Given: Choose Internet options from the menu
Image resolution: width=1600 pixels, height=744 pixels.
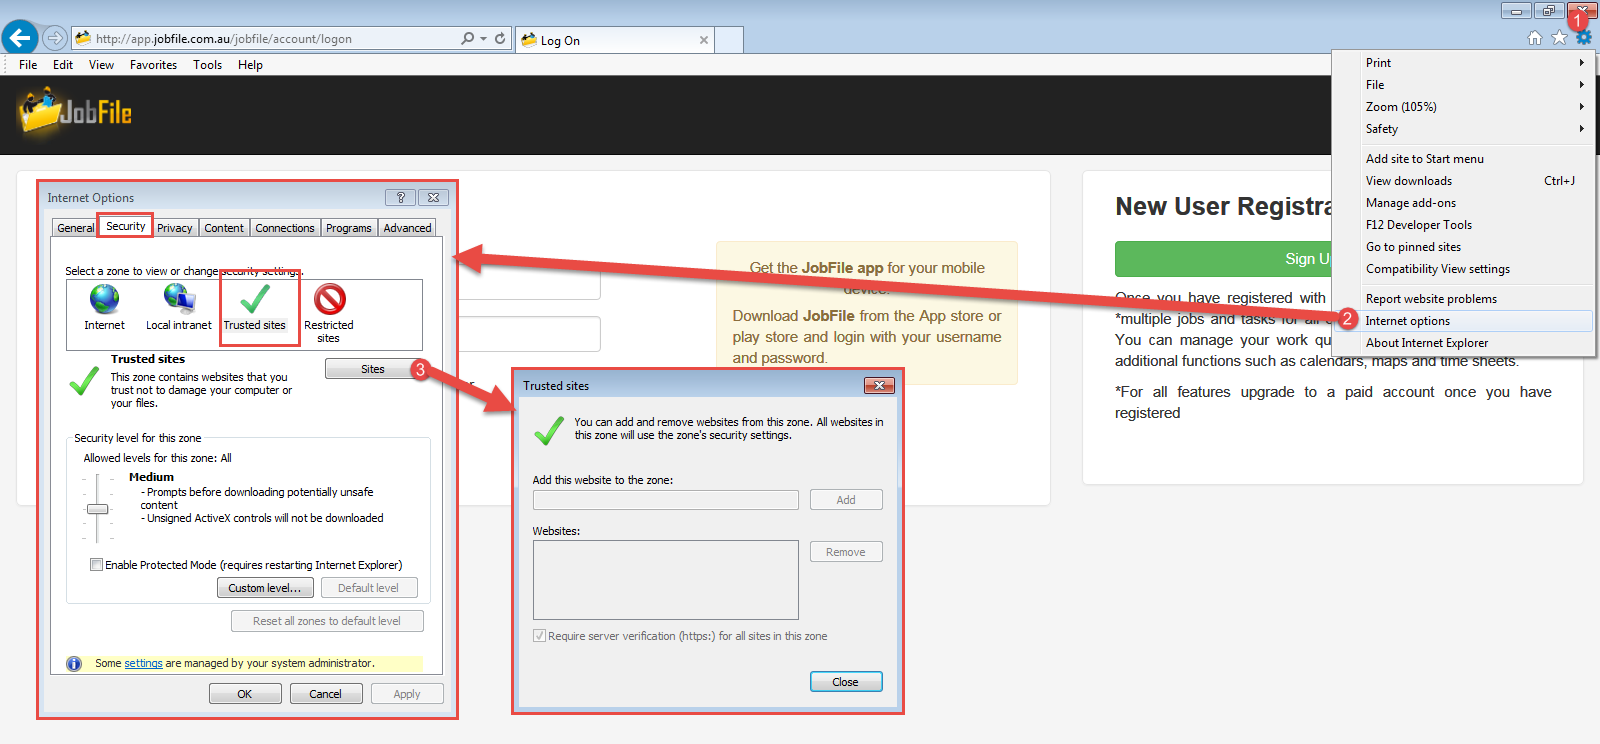Looking at the screenshot, I should pyautogui.click(x=1464, y=321).
